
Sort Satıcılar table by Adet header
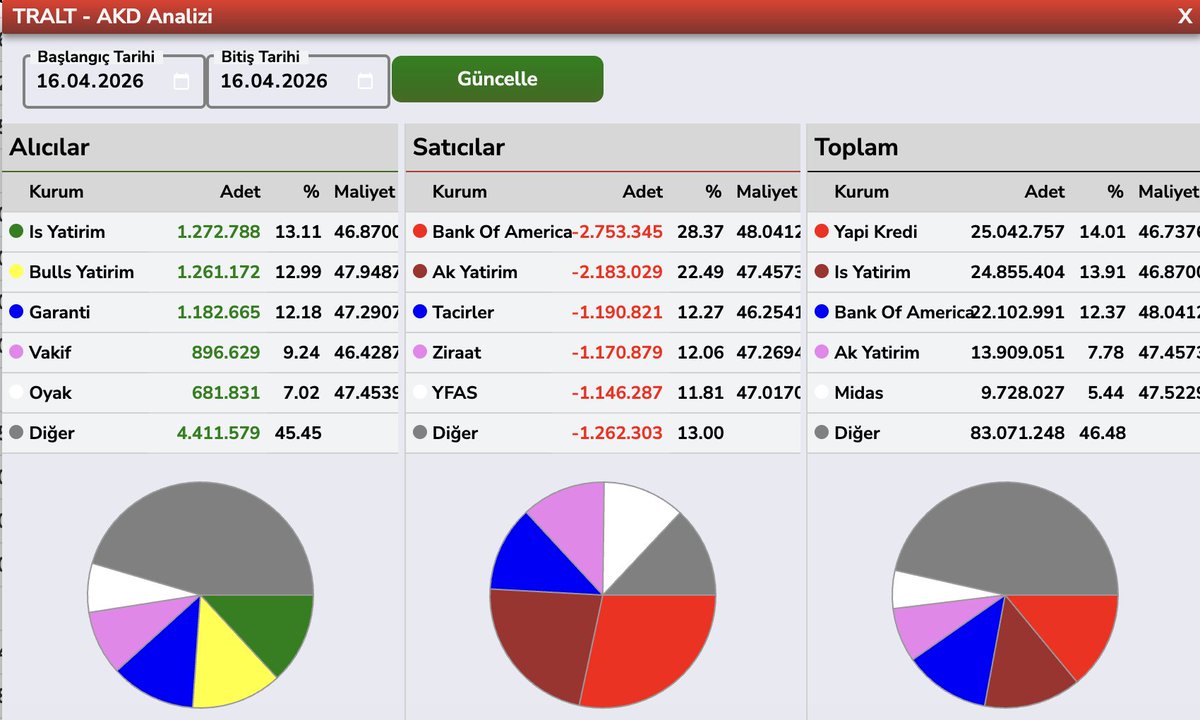[x=643, y=191]
